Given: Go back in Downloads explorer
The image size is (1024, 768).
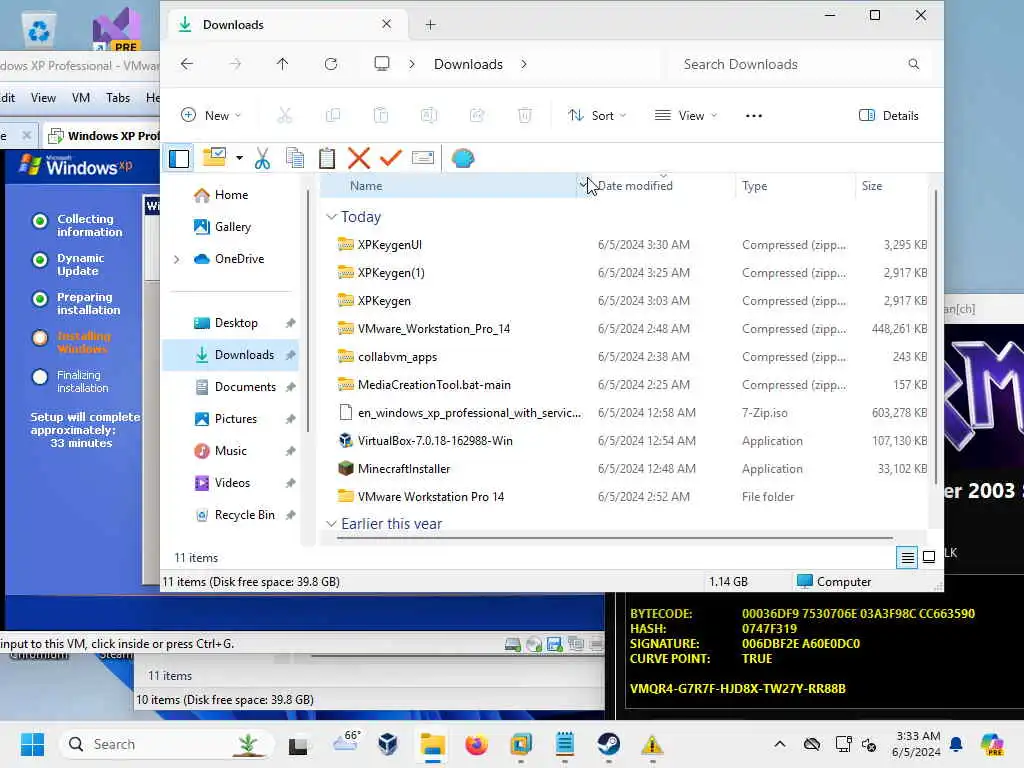Looking at the screenshot, I should pos(187,64).
